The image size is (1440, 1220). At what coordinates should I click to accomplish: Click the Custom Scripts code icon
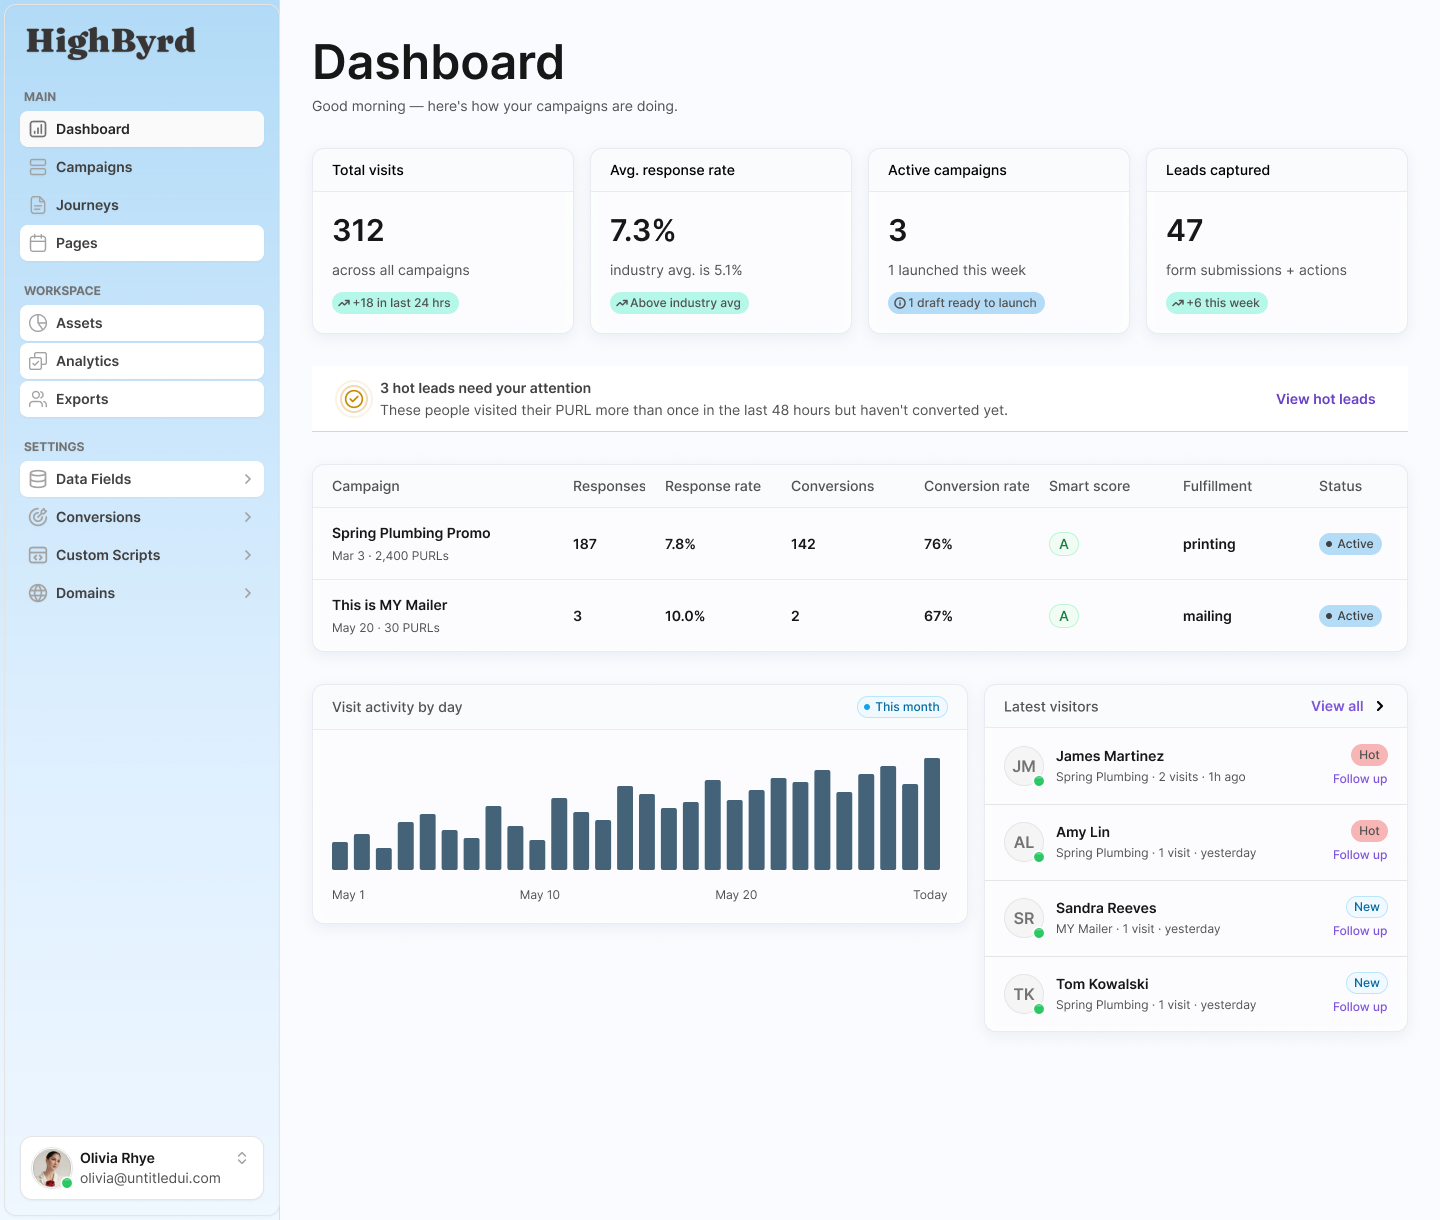(x=38, y=555)
